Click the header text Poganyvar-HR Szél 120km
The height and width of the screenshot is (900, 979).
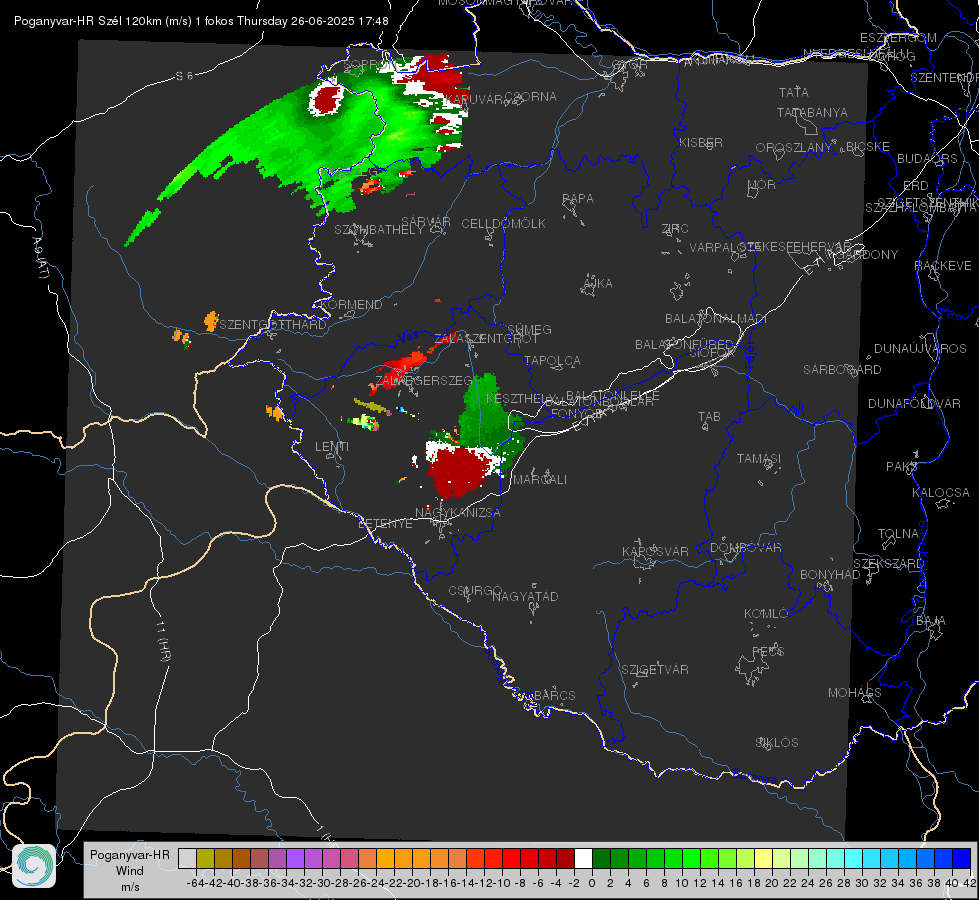pyautogui.click(x=87, y=21)
